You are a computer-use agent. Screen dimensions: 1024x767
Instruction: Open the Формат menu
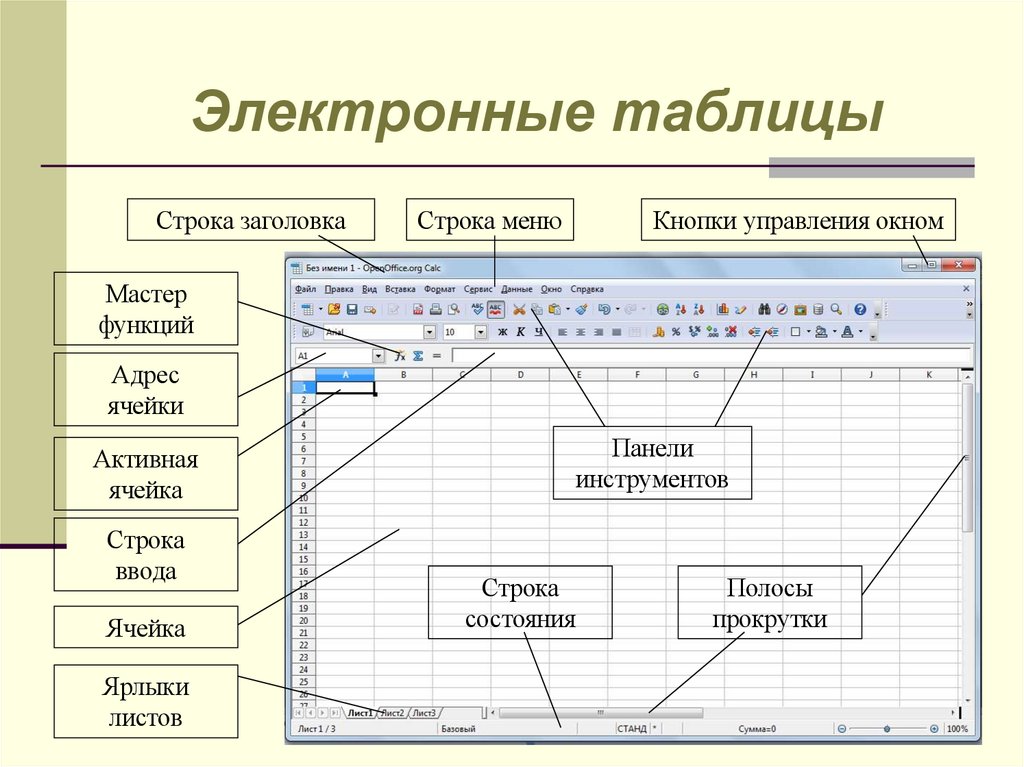coord(440,289)
